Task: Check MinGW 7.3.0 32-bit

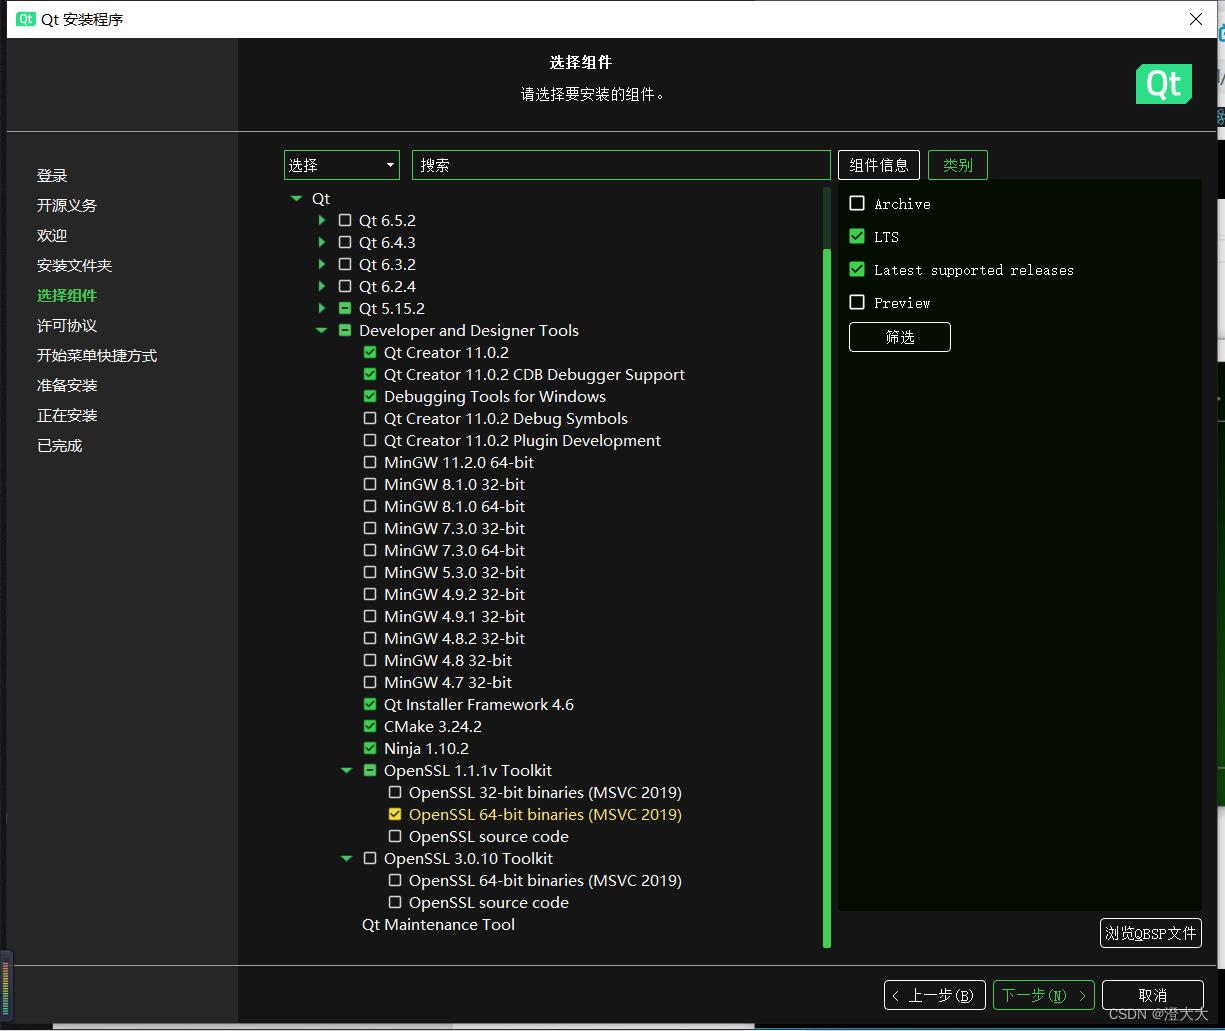Action: coord(370,528)
